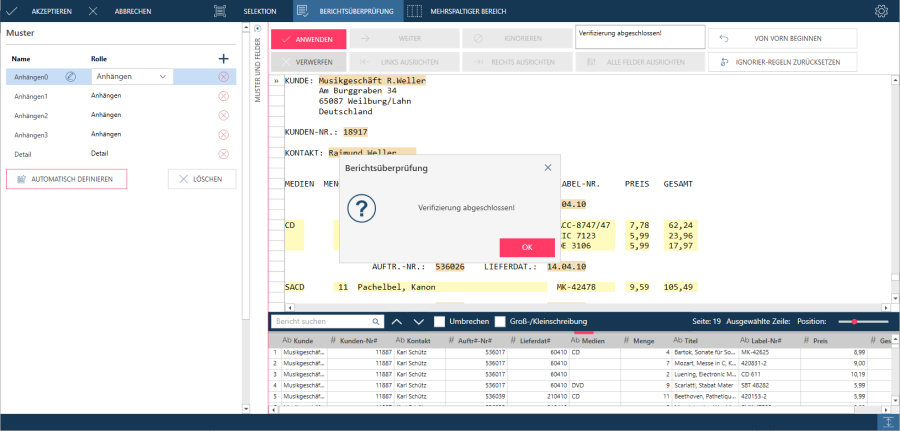Jump to next search result with down arrow
Screen dimensions: 900x431
coord(418,322)
